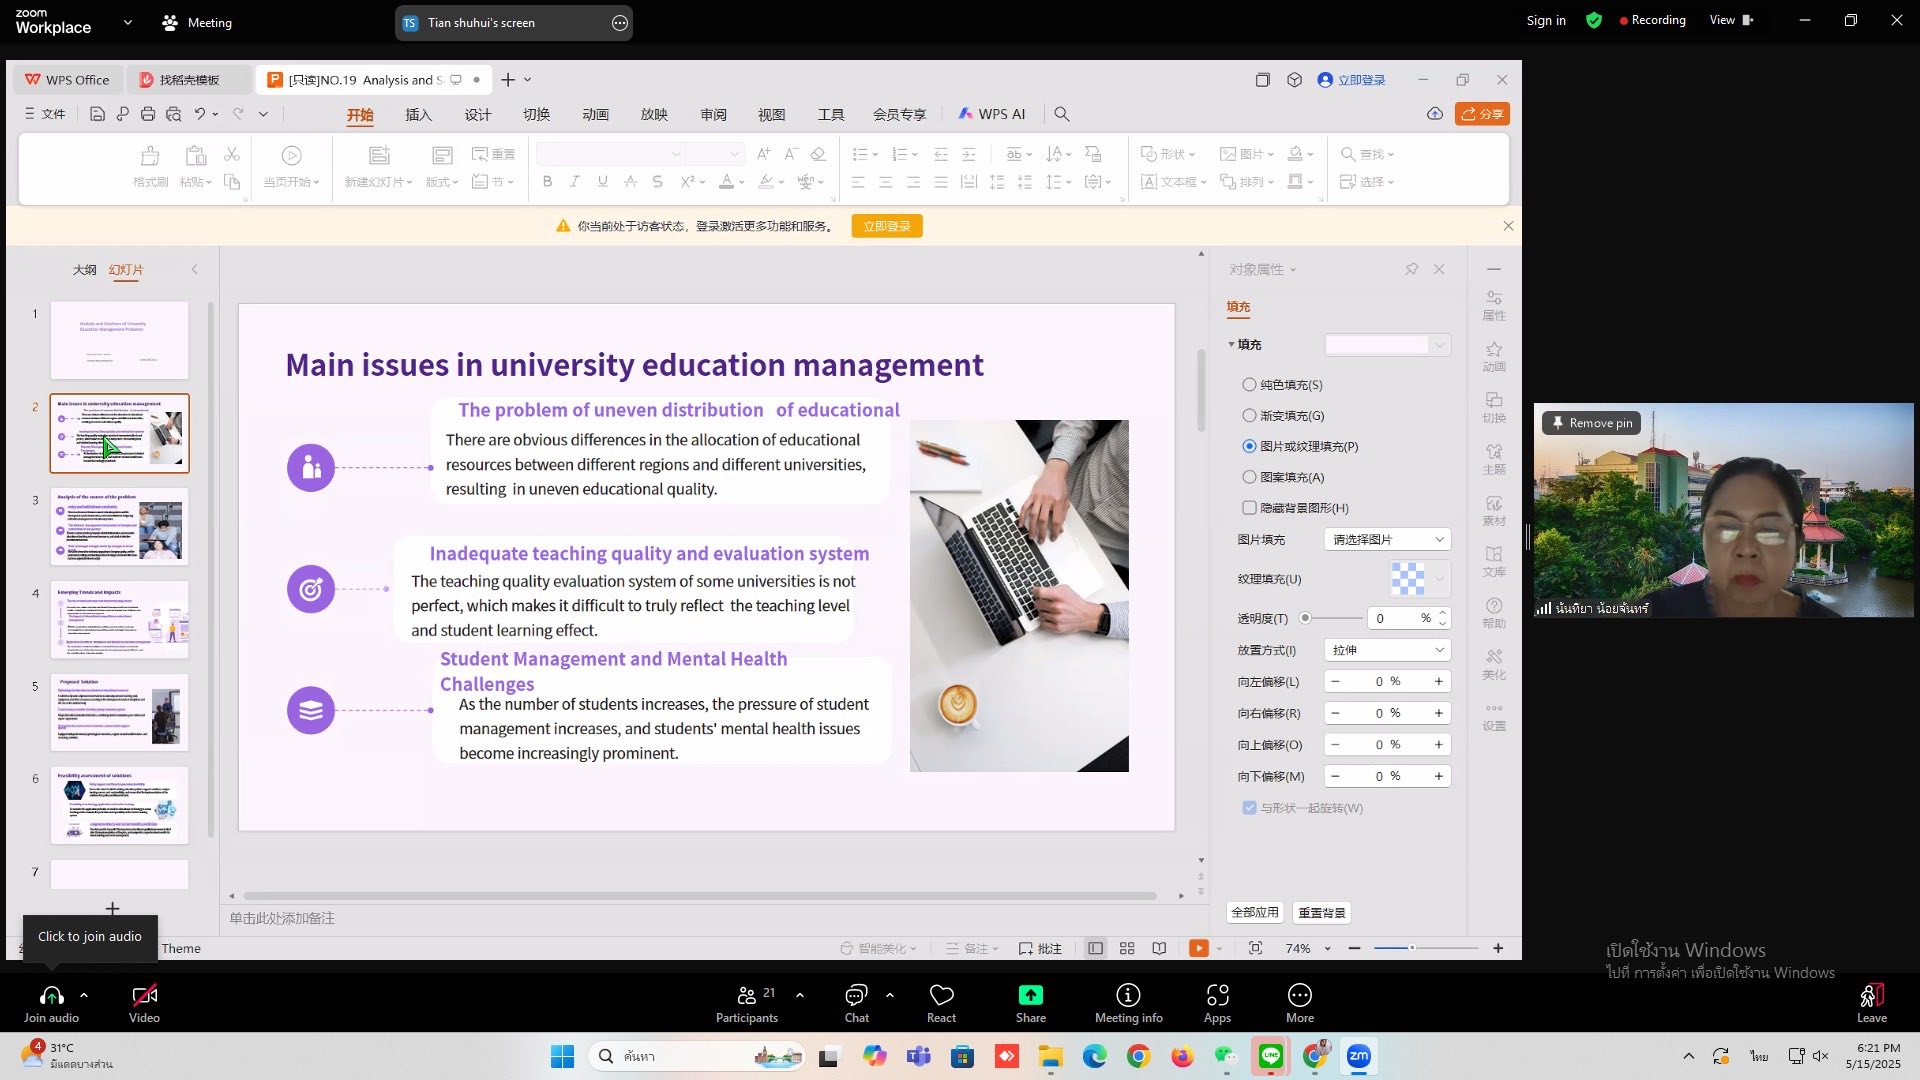1920x1080 pixels.
Task: Open Zoom Participants list
Action: click(x=747, y=1003)
